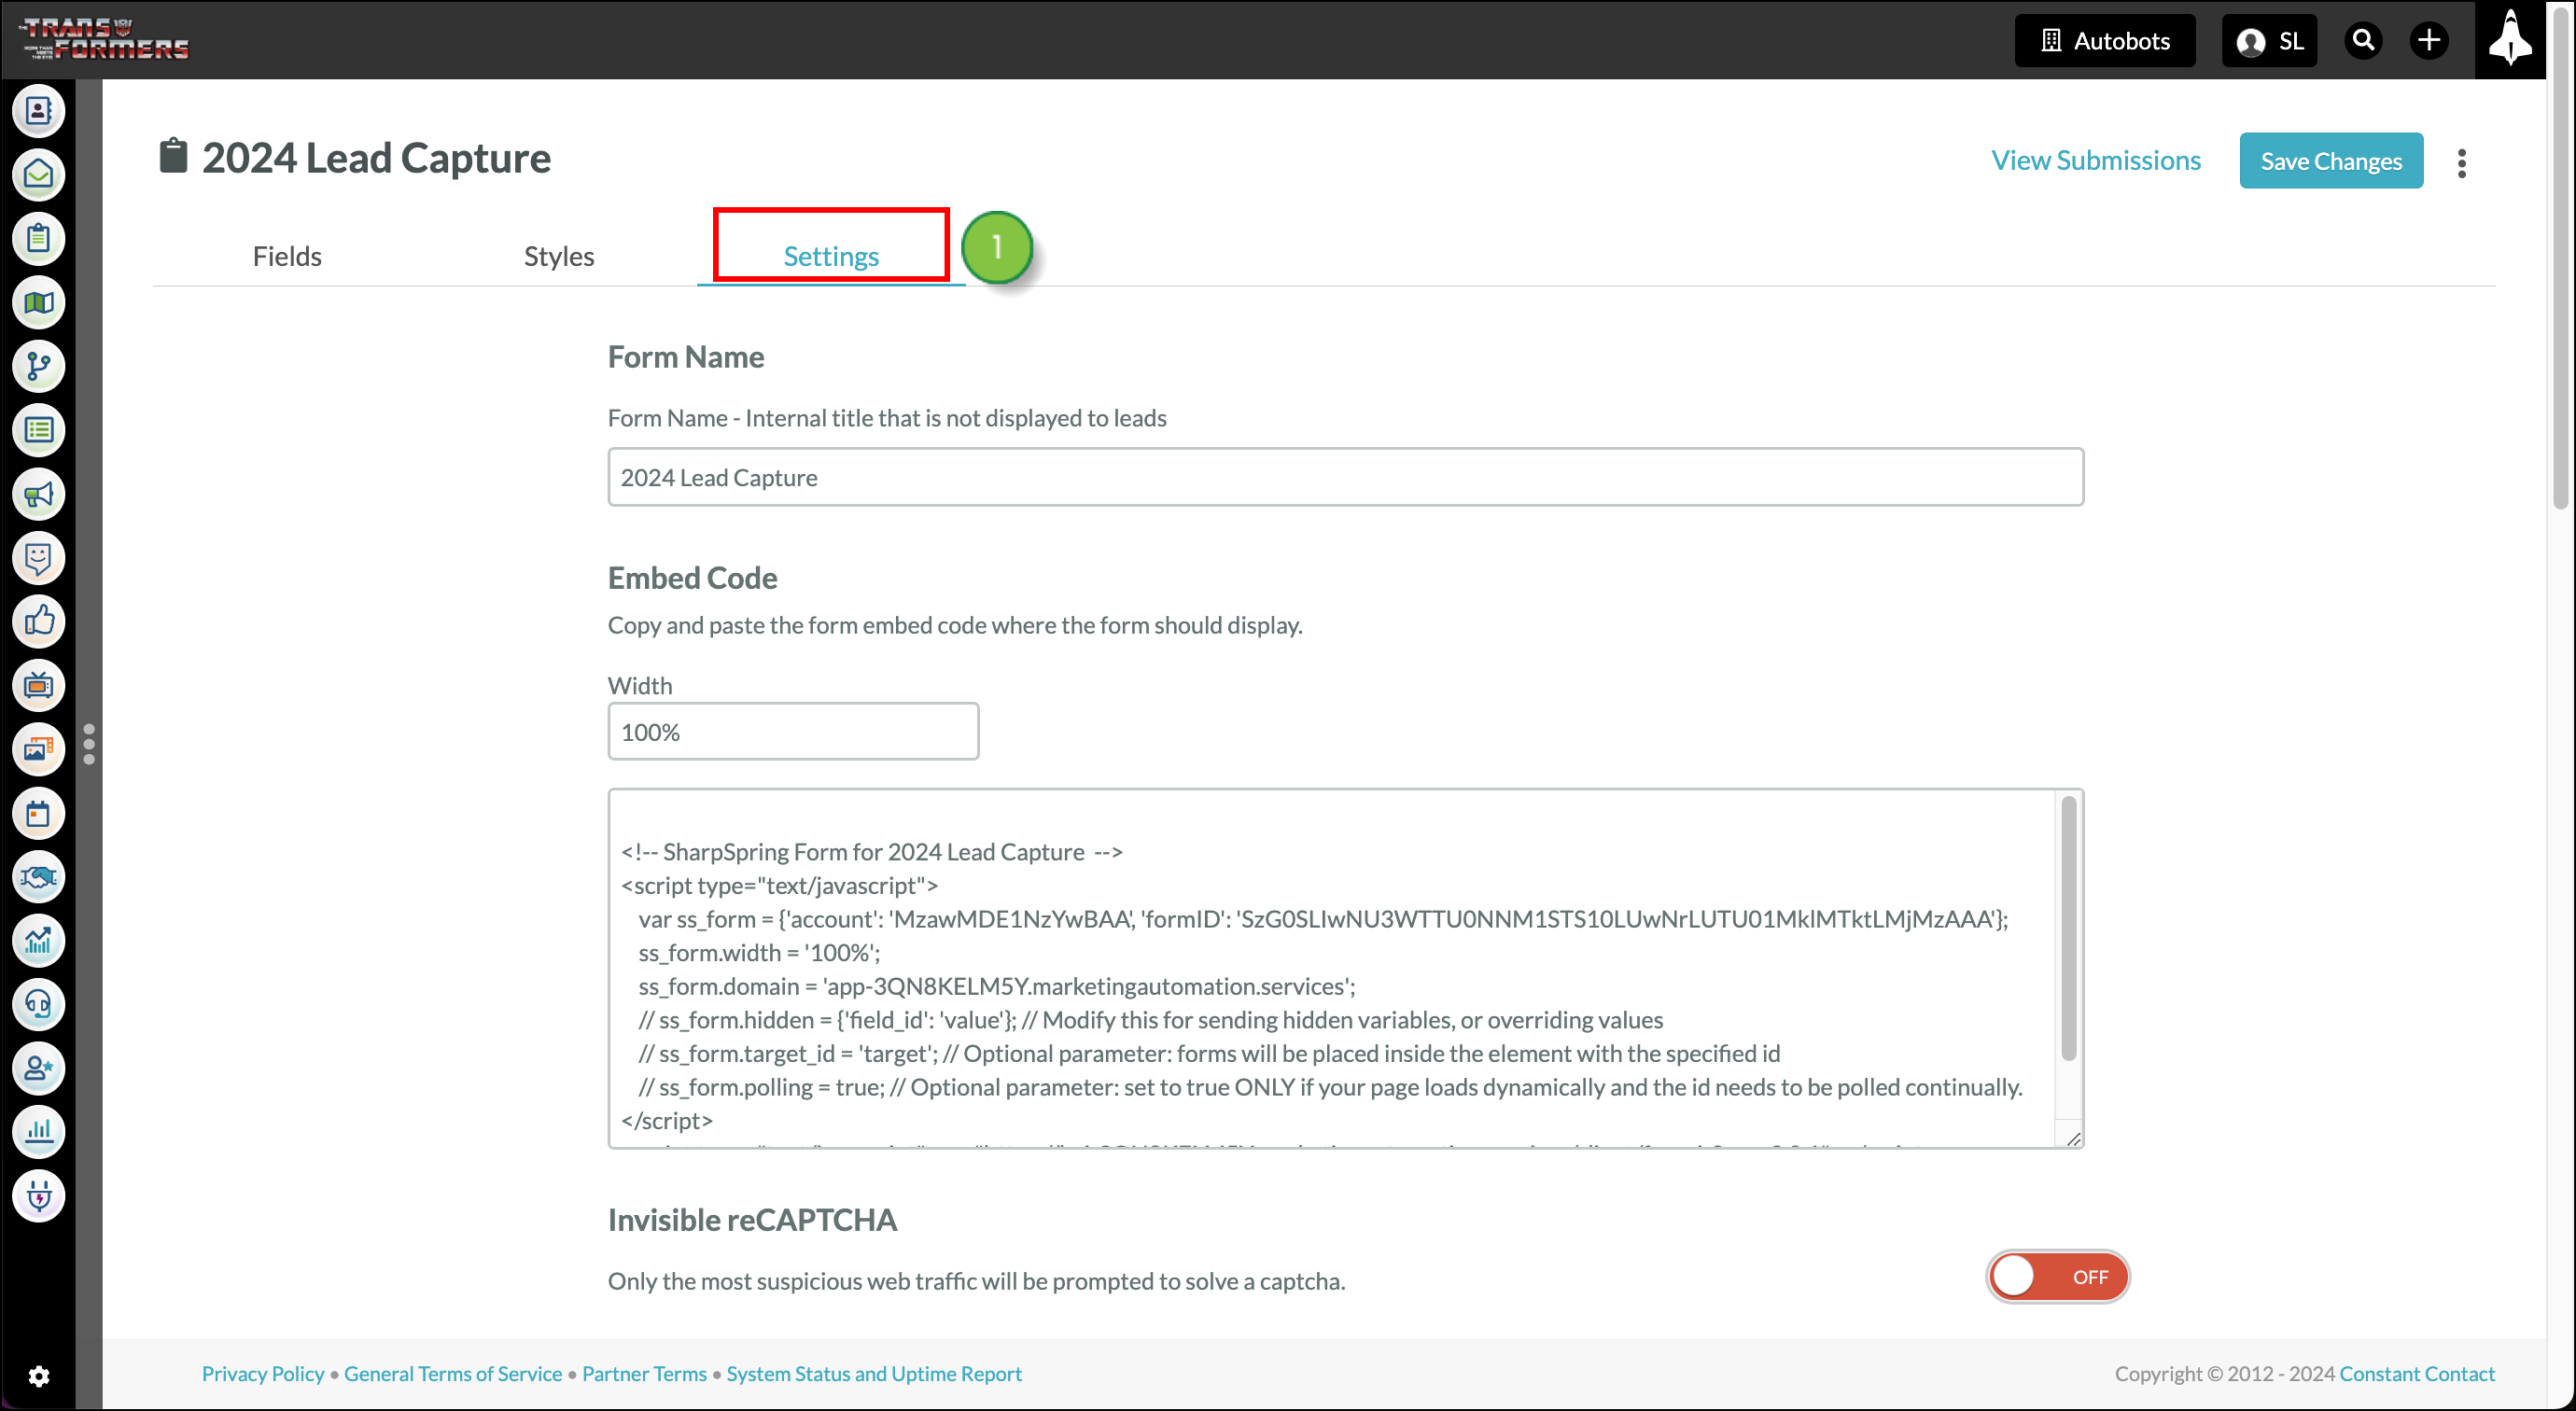Open the Campaigns megaphone sidebar icon
2576x1411 pixels.
pos(38,495)
